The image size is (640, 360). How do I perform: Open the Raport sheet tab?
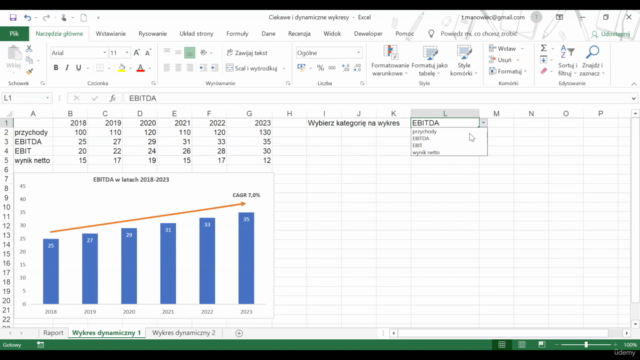click(53, 333)
